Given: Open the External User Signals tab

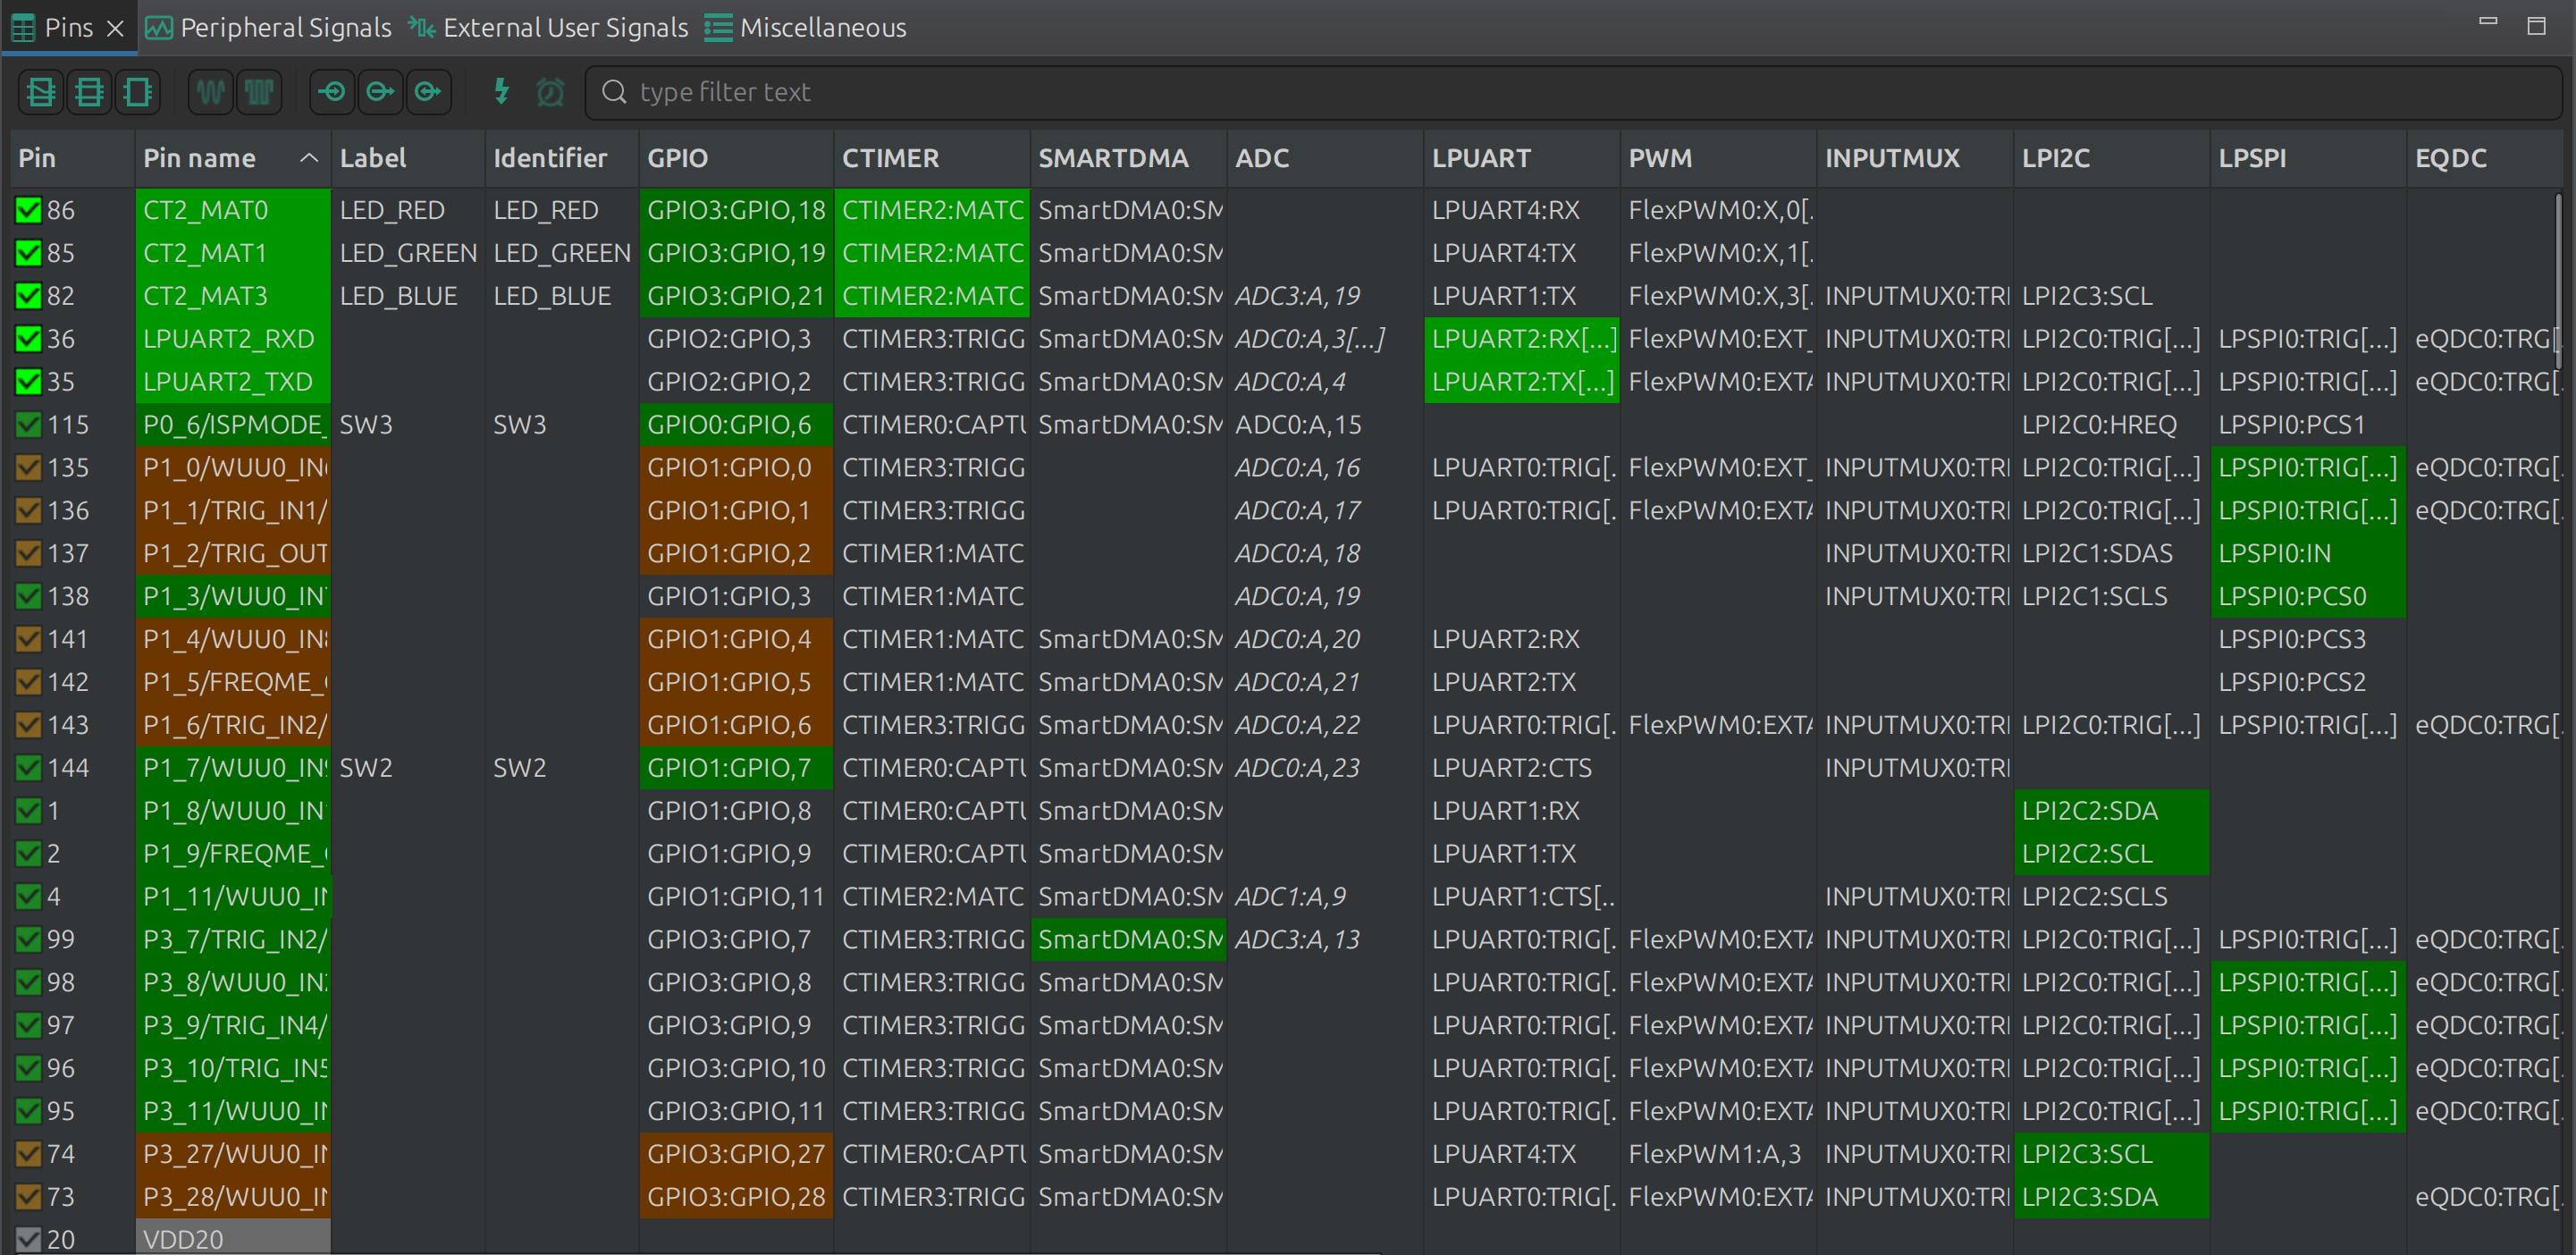Looking at the screenshot, I should tap(549, 28).
